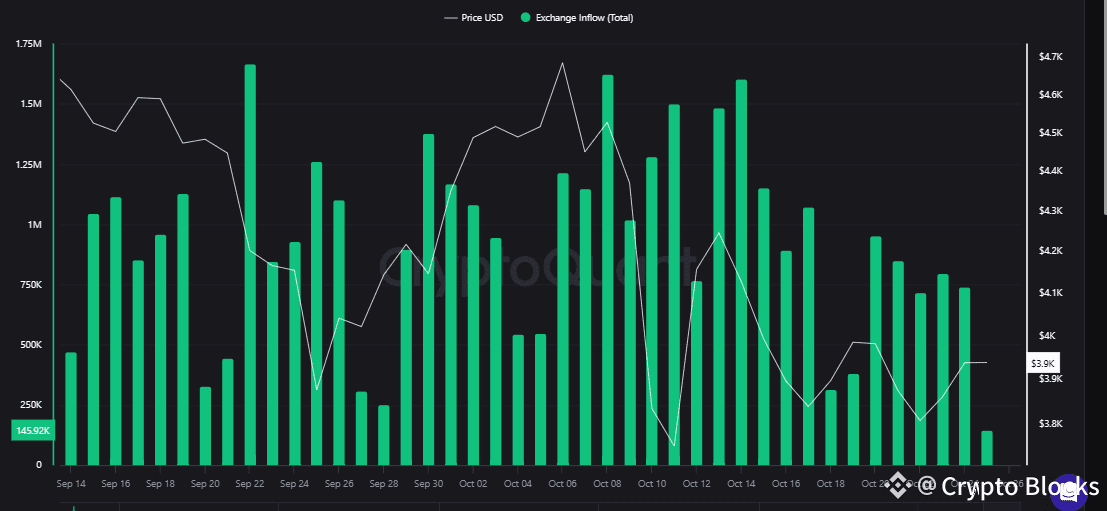
Task: Click the Sep 18 date label
Action: [x=160, y=484]
